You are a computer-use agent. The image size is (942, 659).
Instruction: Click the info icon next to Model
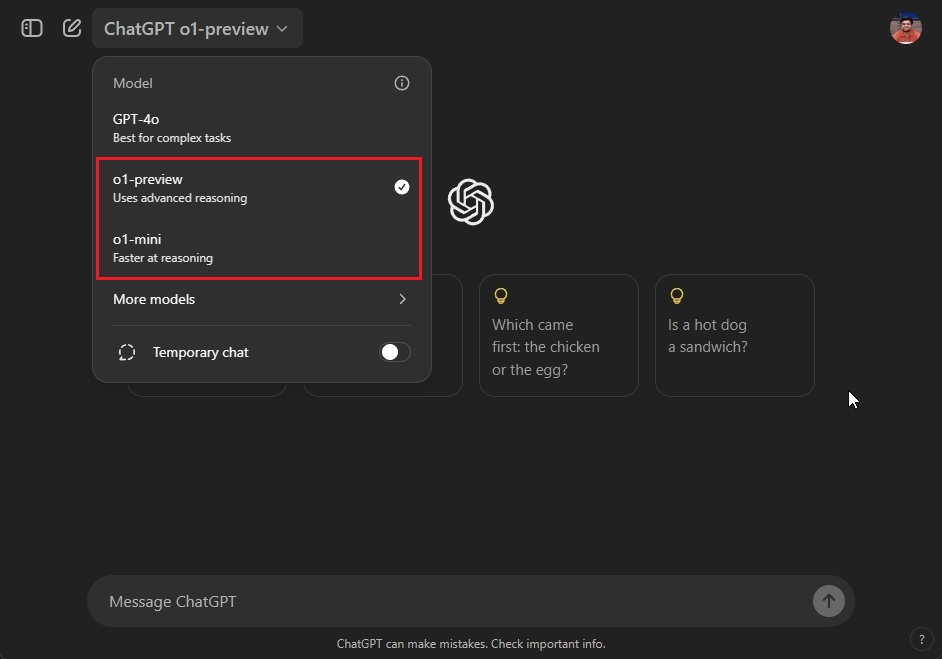pos(401,83)
